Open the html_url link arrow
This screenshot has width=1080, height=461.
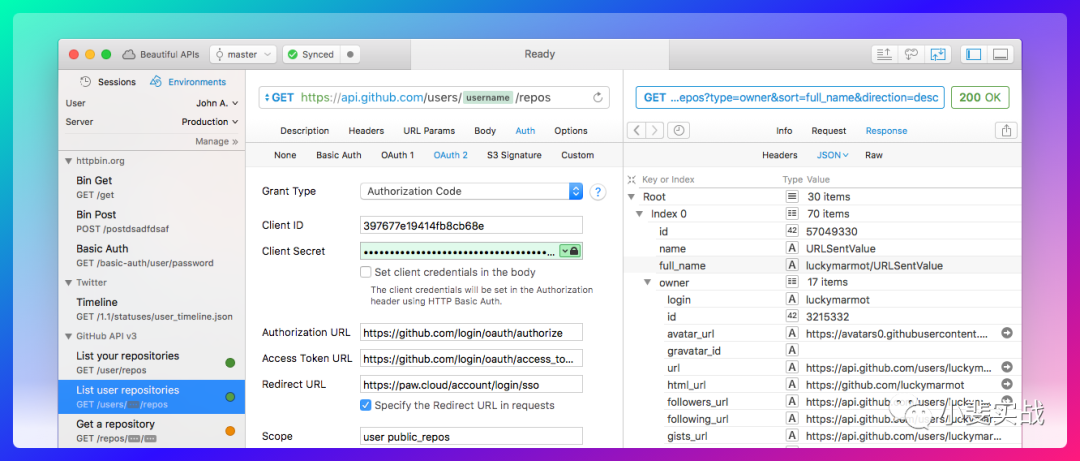tap(1007, 385)
